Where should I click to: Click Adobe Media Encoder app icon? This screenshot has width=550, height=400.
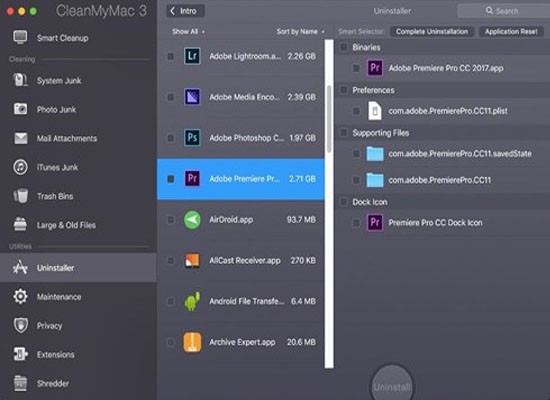pos(192,97)
